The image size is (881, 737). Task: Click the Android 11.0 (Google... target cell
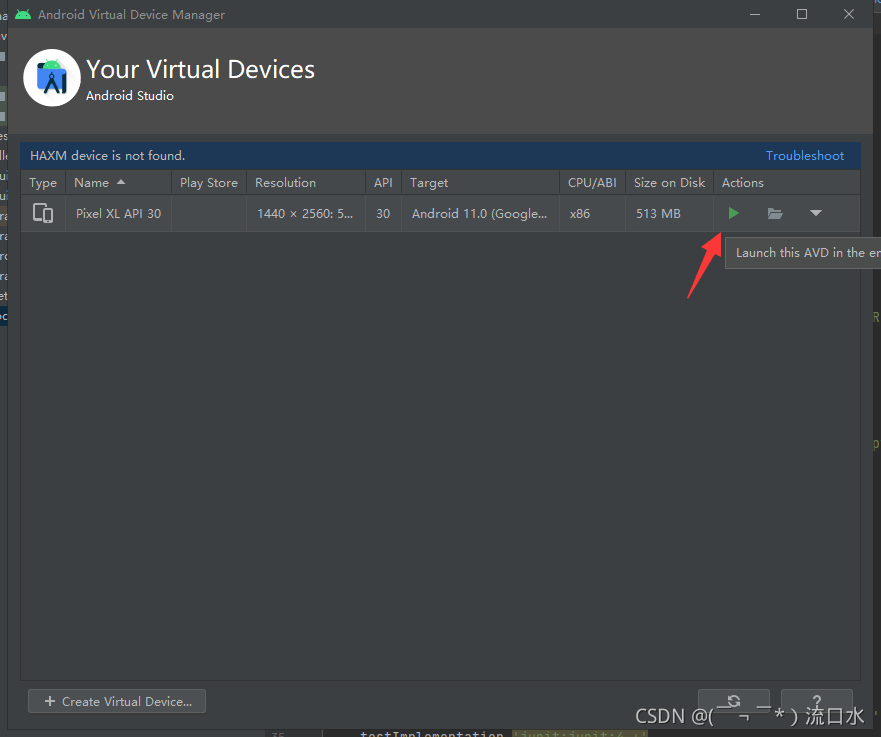point(480,213)
